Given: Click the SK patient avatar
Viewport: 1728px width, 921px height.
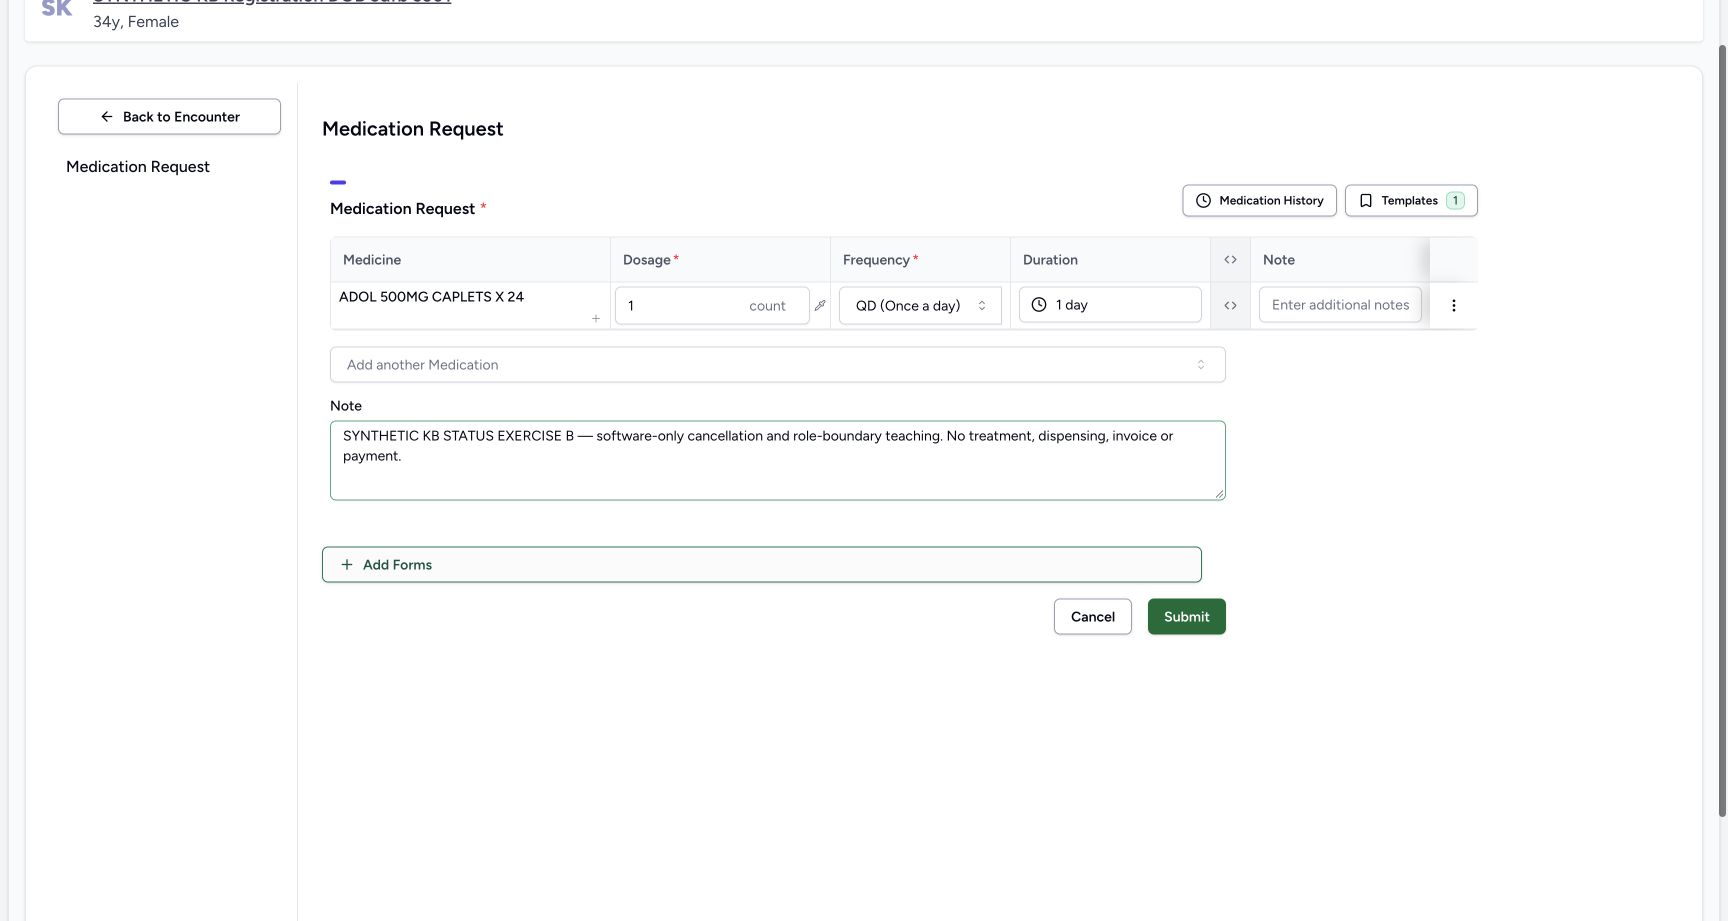Looking at the screenshot, I should click(56, 9).
